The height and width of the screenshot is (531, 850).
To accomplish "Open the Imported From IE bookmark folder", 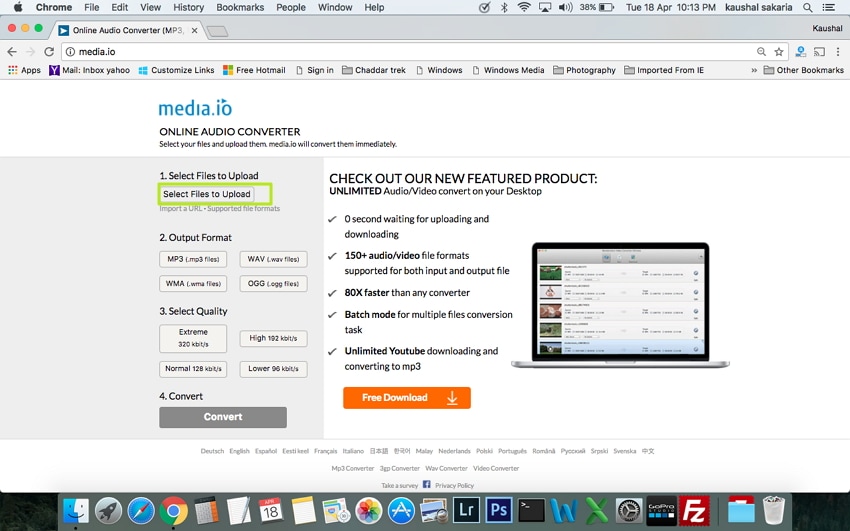I will coord(664,70).
